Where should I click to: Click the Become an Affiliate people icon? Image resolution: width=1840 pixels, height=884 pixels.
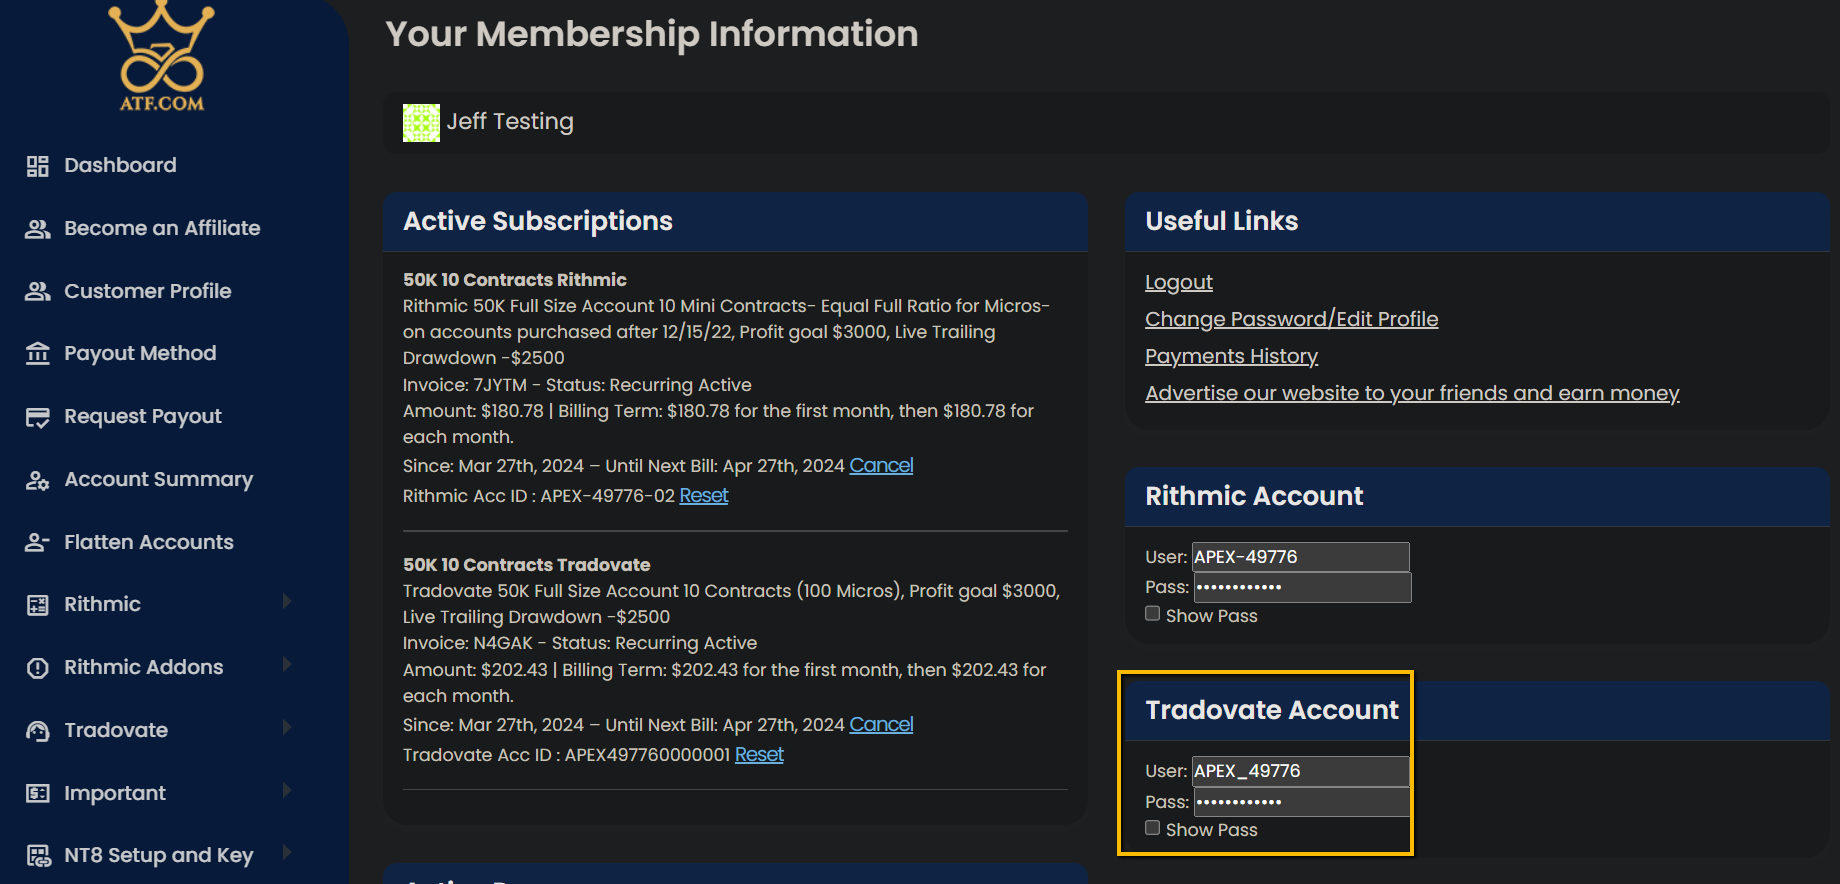pos(38,229)
